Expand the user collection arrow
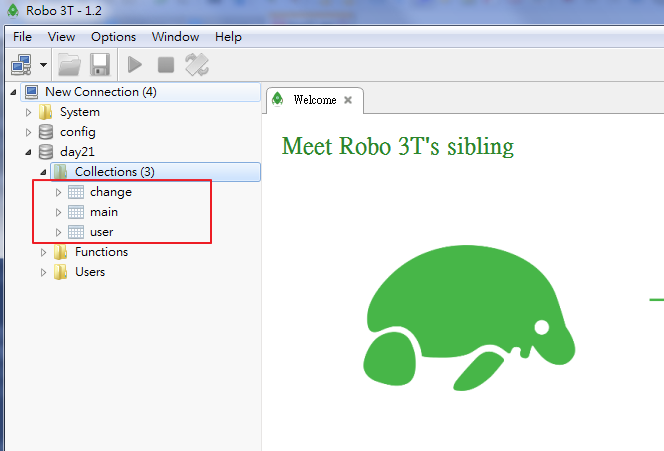The height and width of the screenshot is (451, 664). pyautogui.click(x=58, y=232)
